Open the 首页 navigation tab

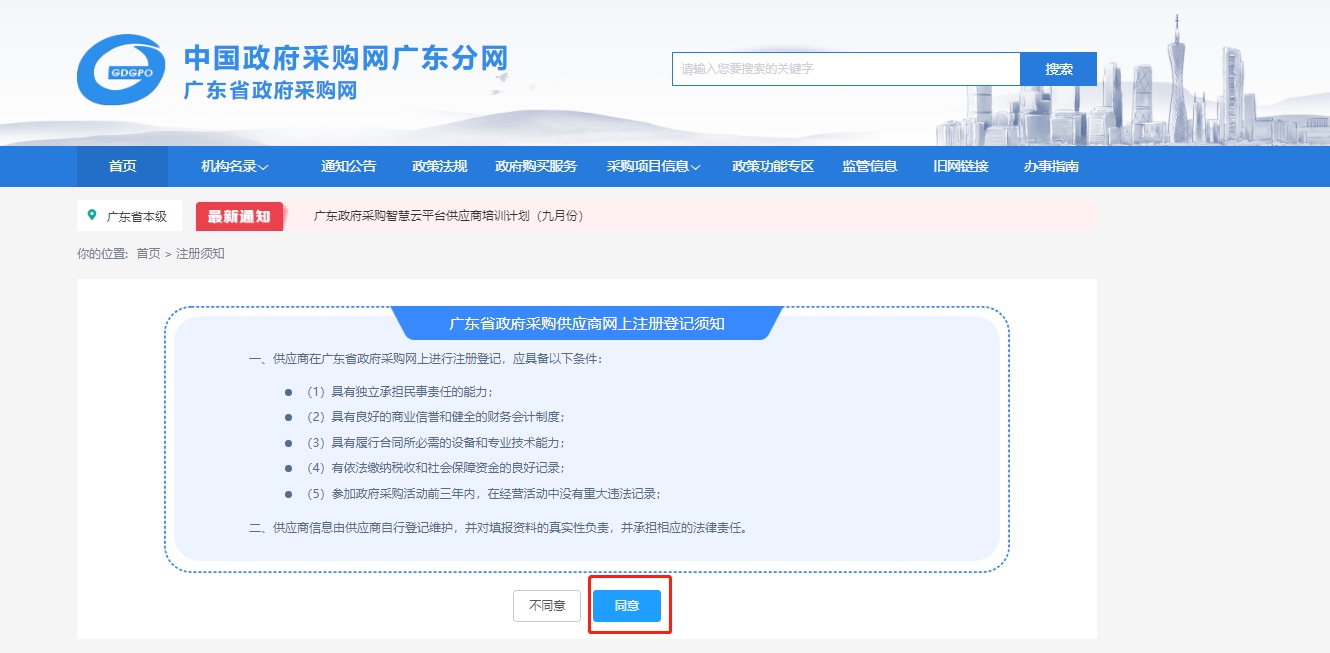pyautogui.click(x=123, y=166)
